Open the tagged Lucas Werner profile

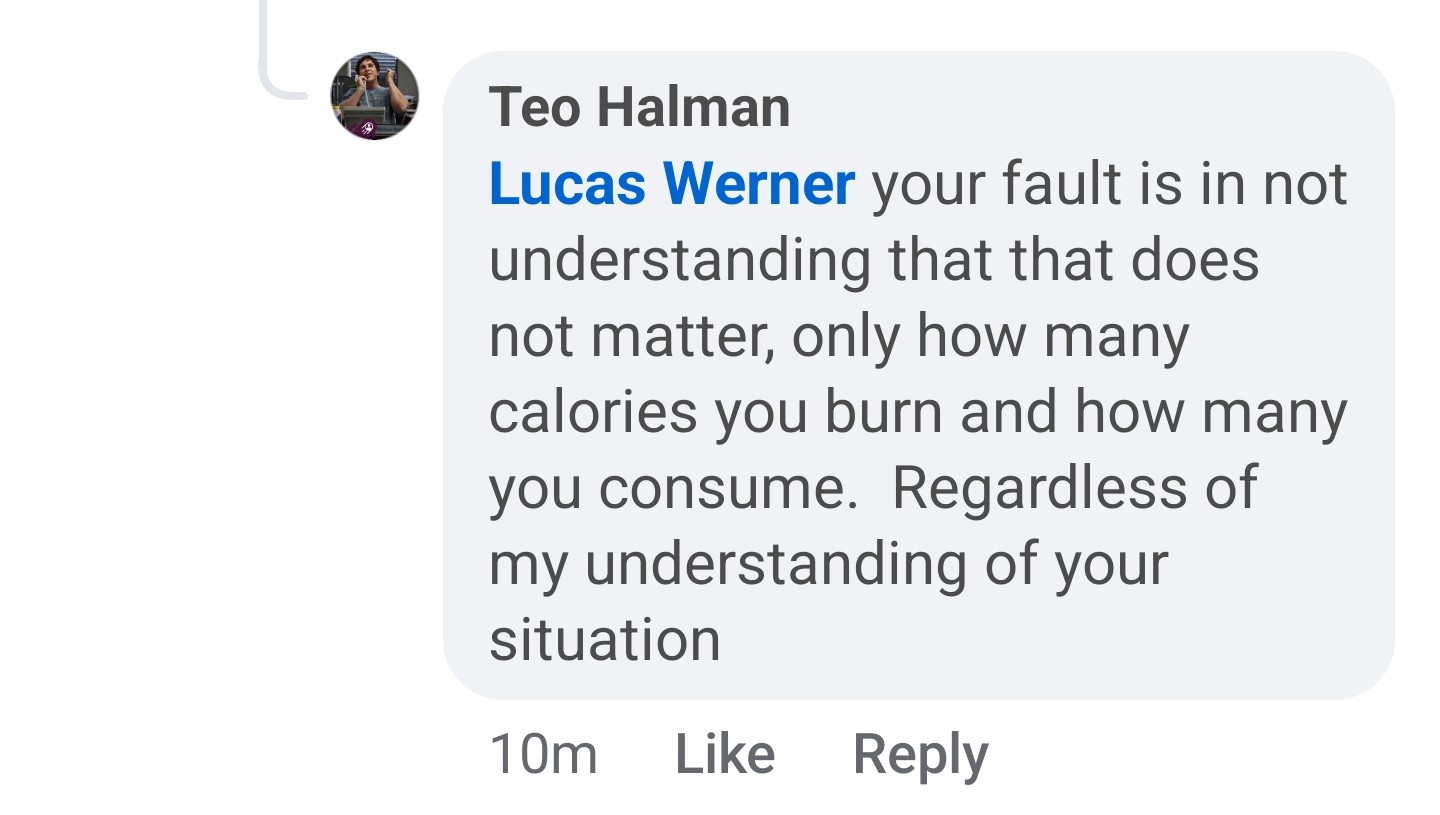point(672,184)
